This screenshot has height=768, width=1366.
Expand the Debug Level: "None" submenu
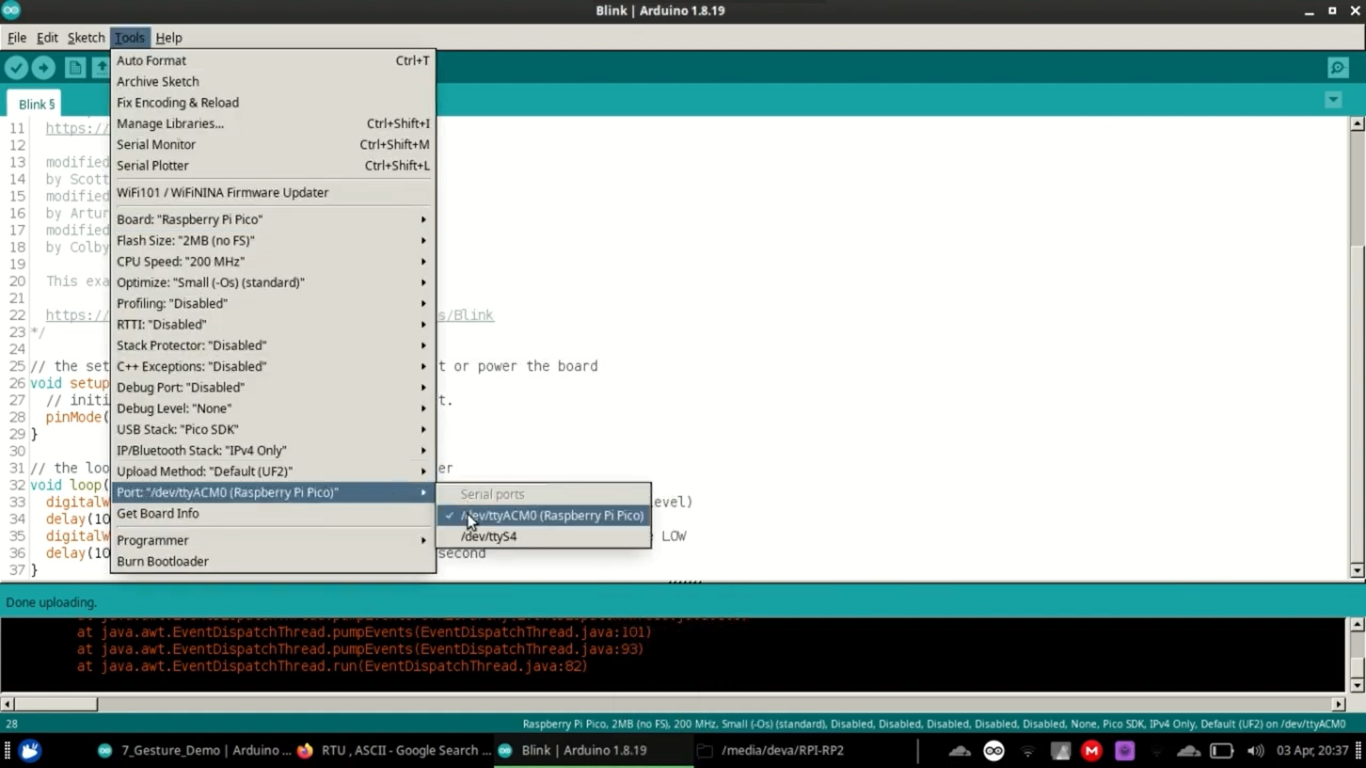273,408
